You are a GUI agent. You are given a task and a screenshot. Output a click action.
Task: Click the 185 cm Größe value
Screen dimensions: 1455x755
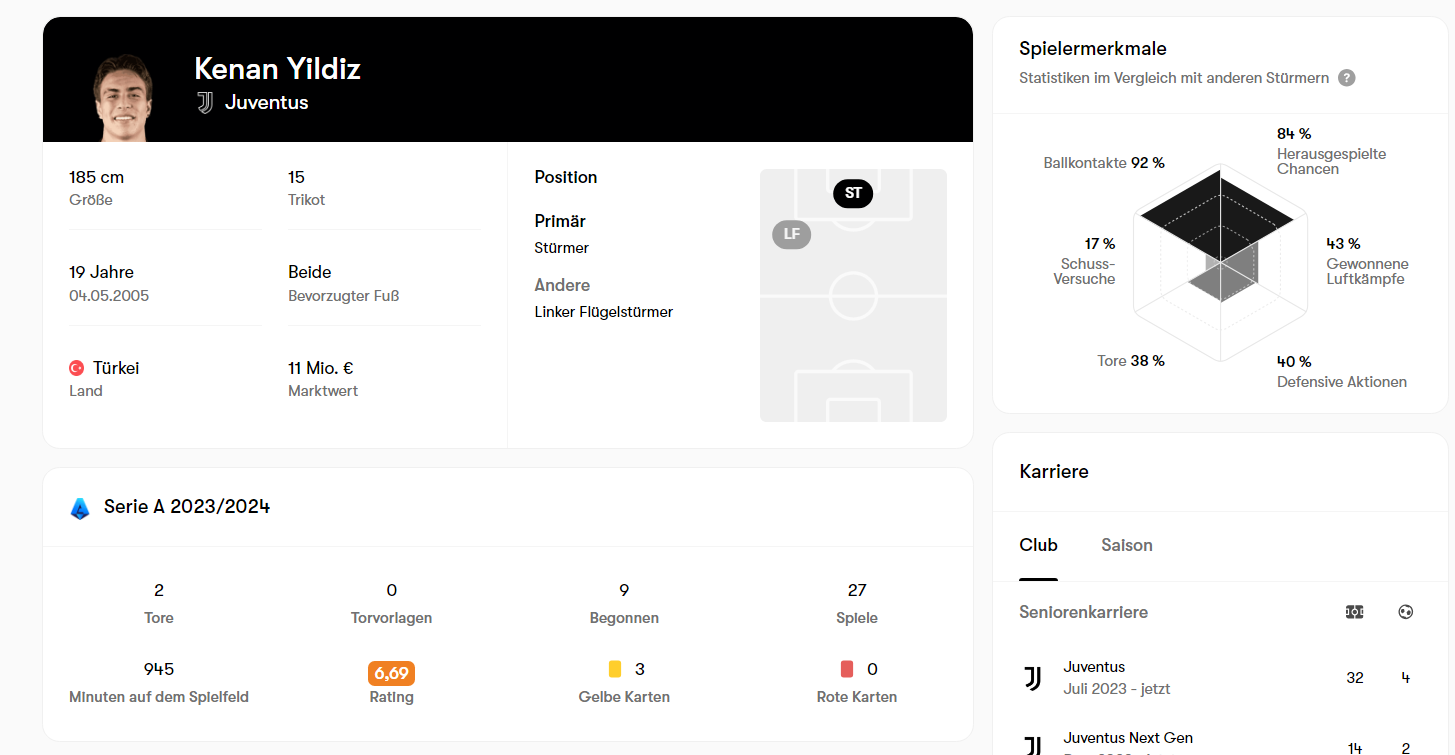[96, 177]
